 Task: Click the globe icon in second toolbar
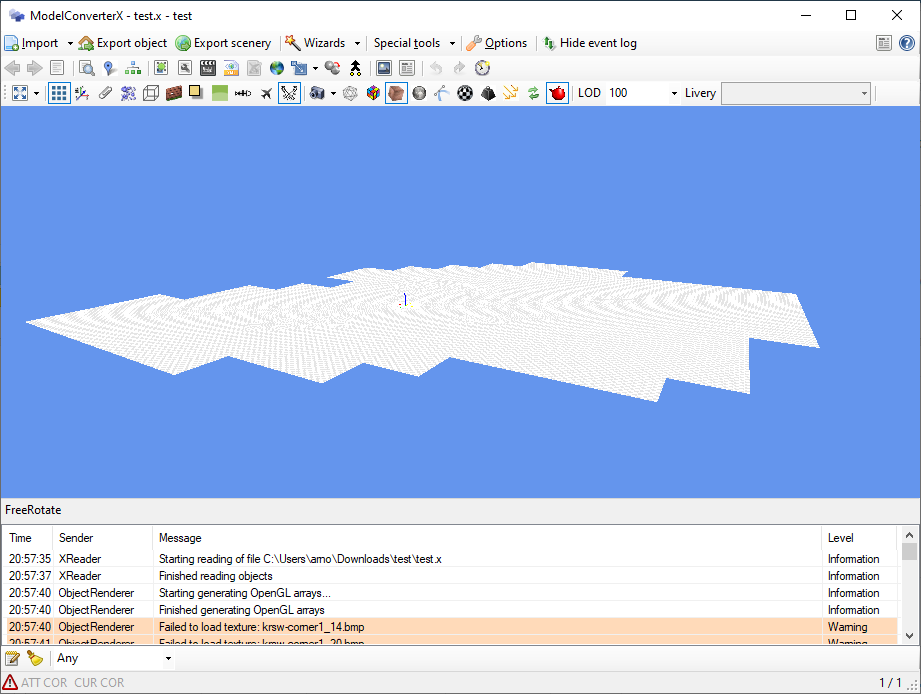(277, 68)
